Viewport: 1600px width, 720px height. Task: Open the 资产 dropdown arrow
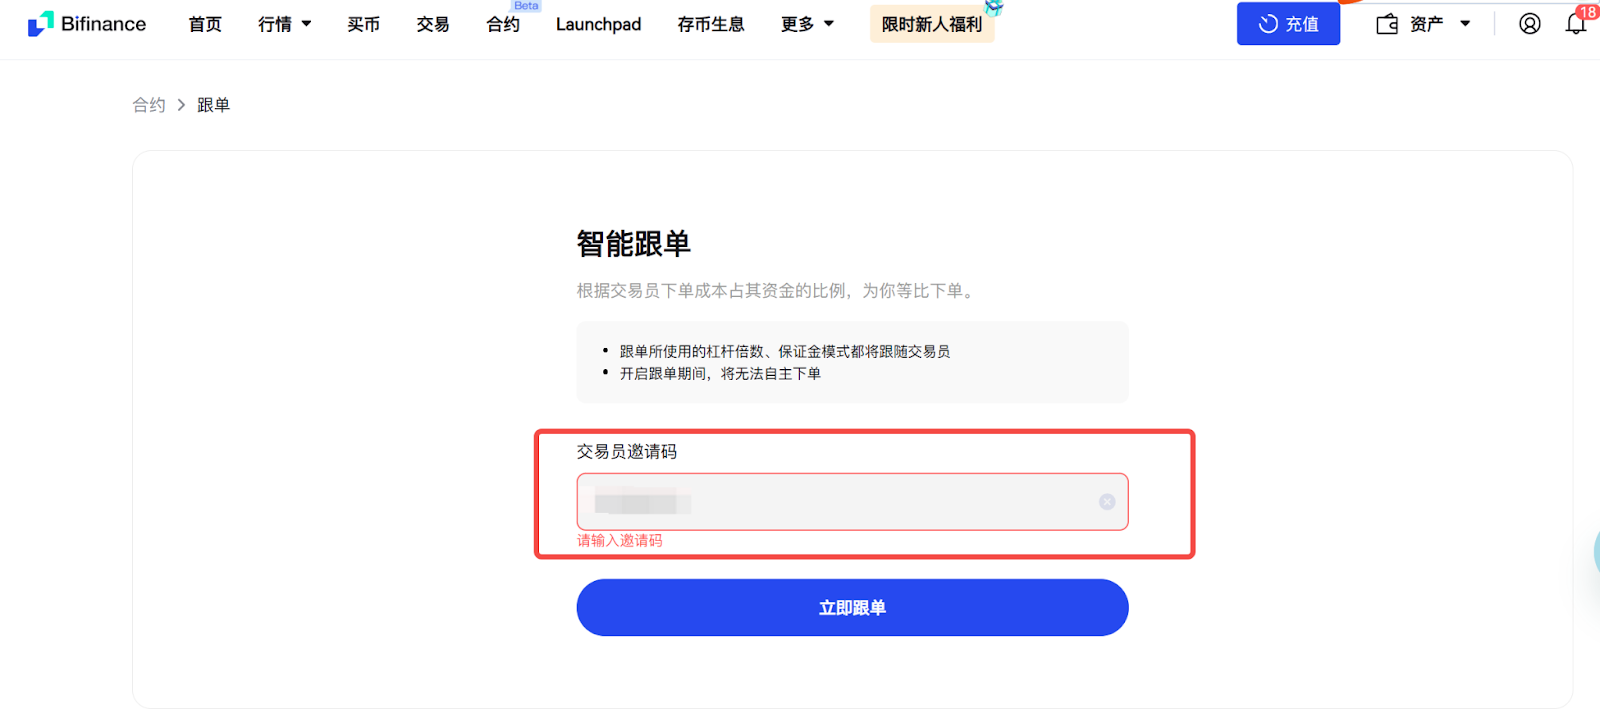(1465, 24)
